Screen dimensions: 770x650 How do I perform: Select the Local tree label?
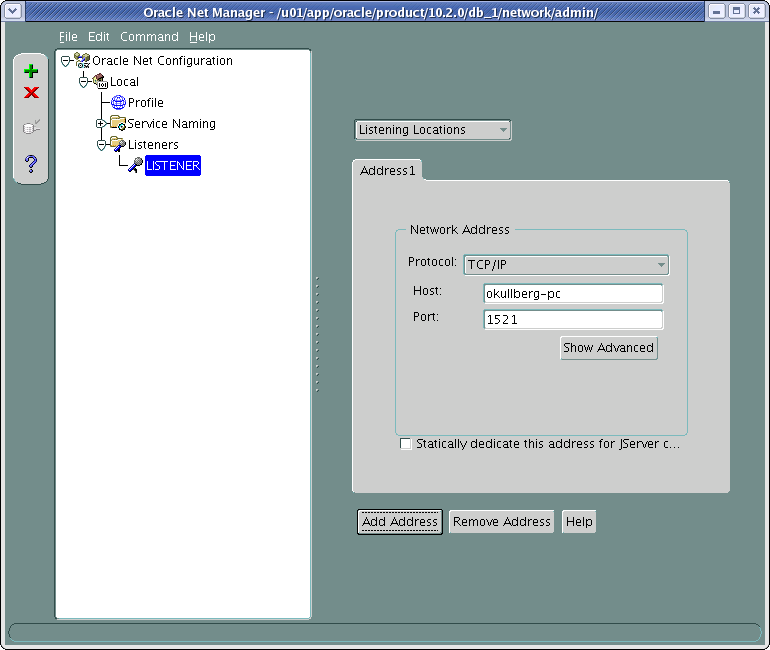tap(124, 81)
